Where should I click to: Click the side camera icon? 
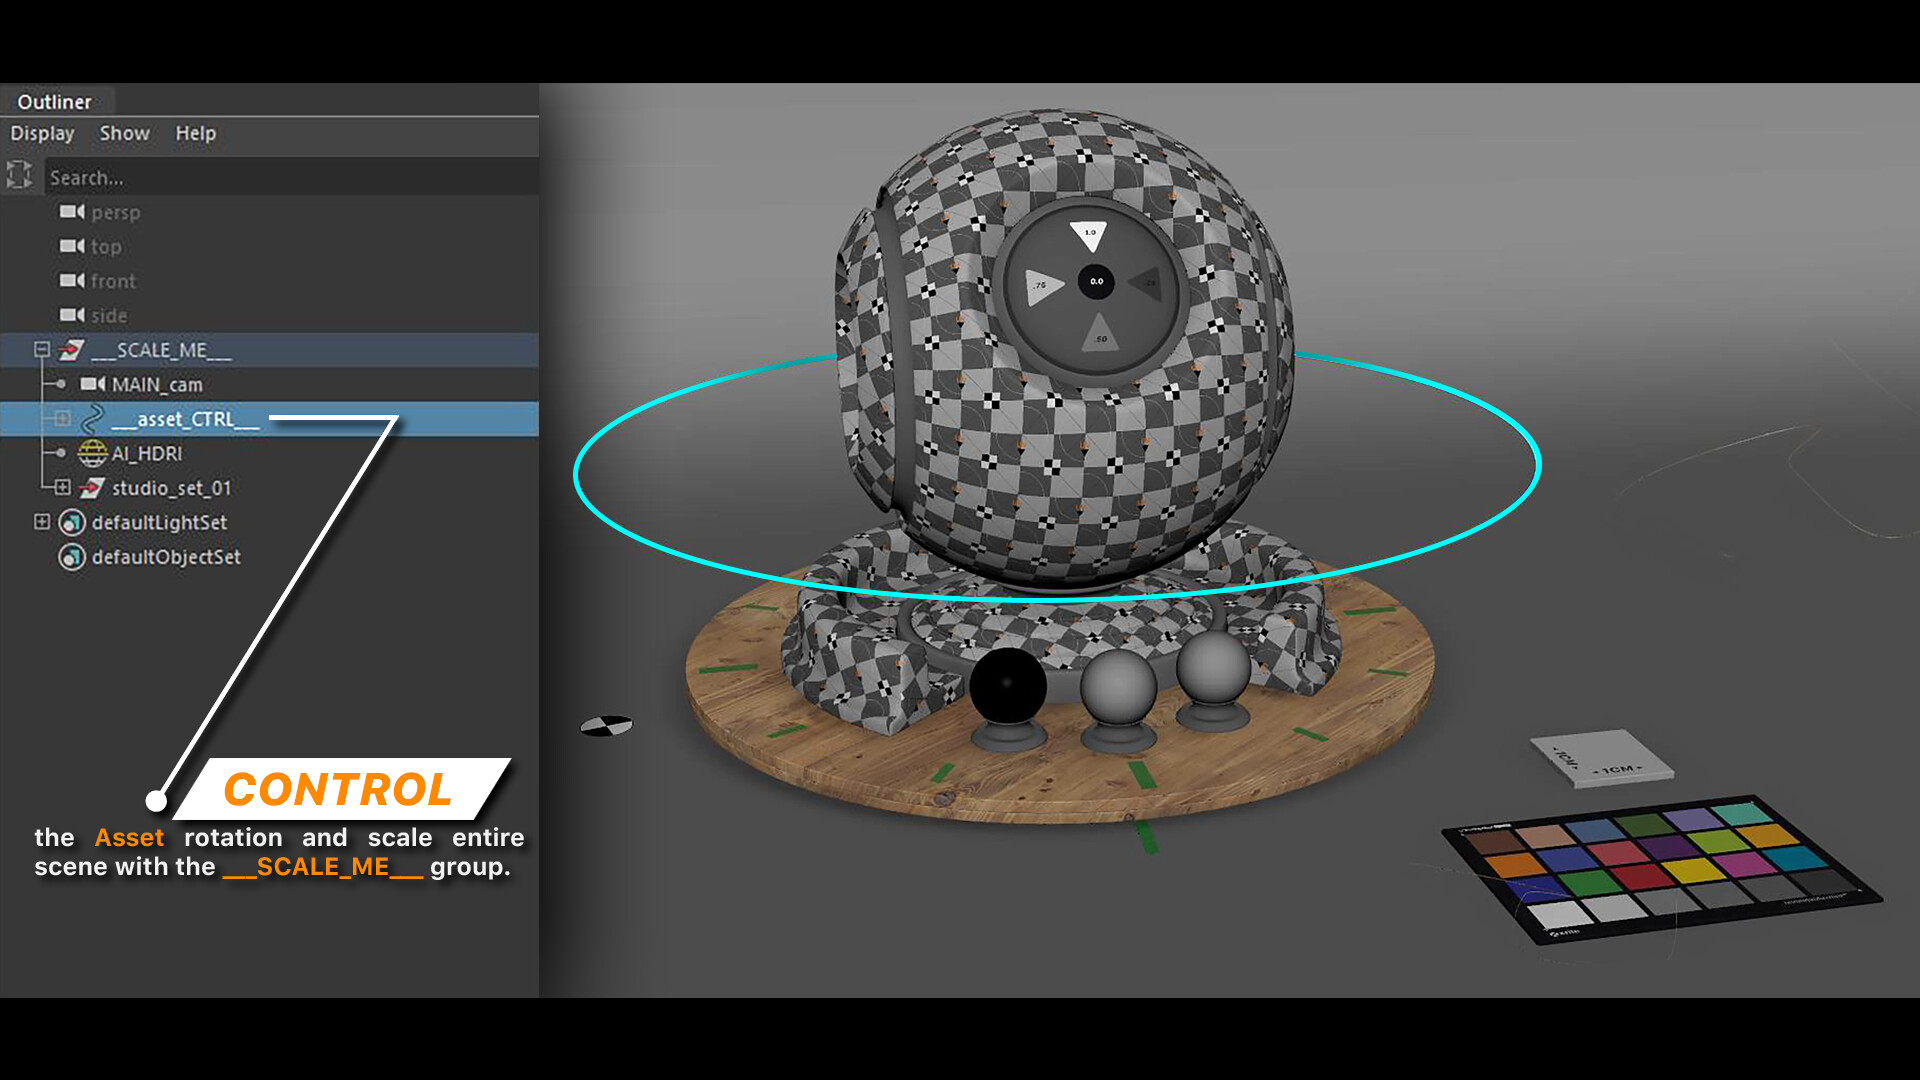[x=73, y=315]
